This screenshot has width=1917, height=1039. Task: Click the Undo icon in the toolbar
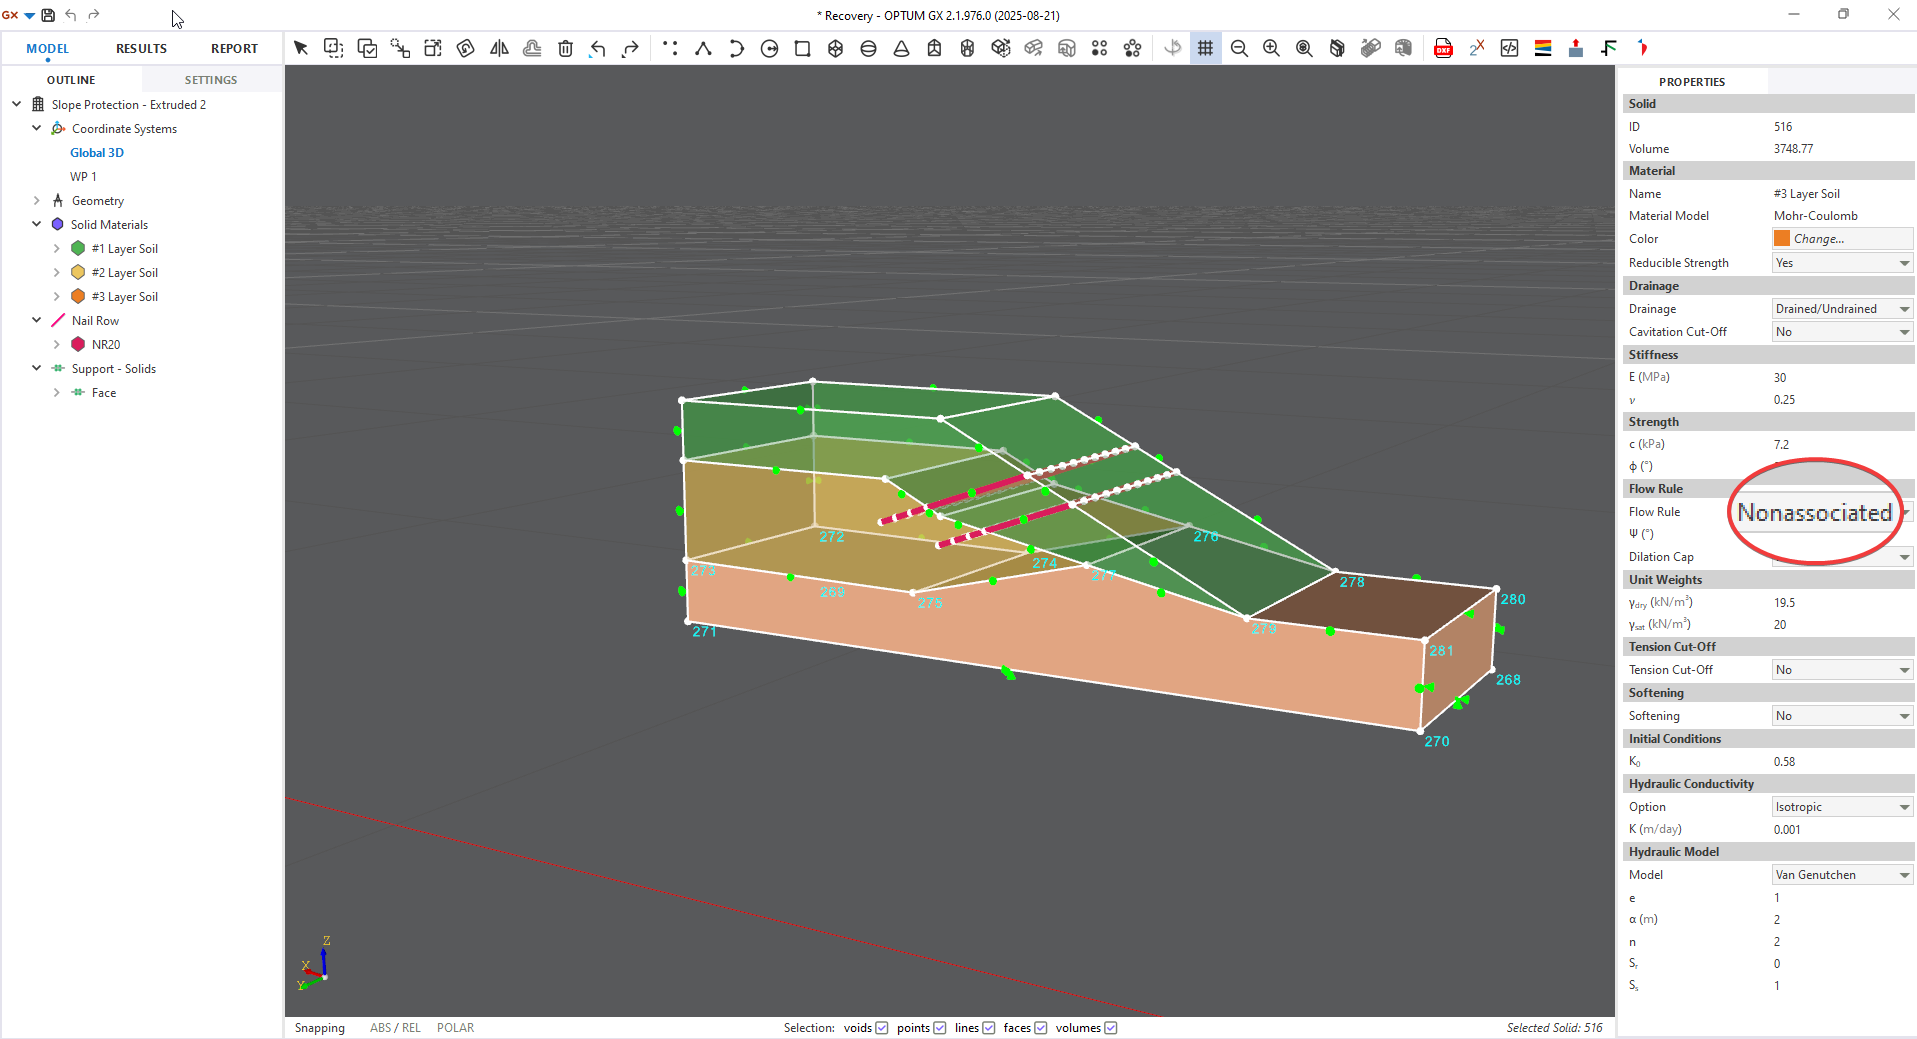point(597,47)
